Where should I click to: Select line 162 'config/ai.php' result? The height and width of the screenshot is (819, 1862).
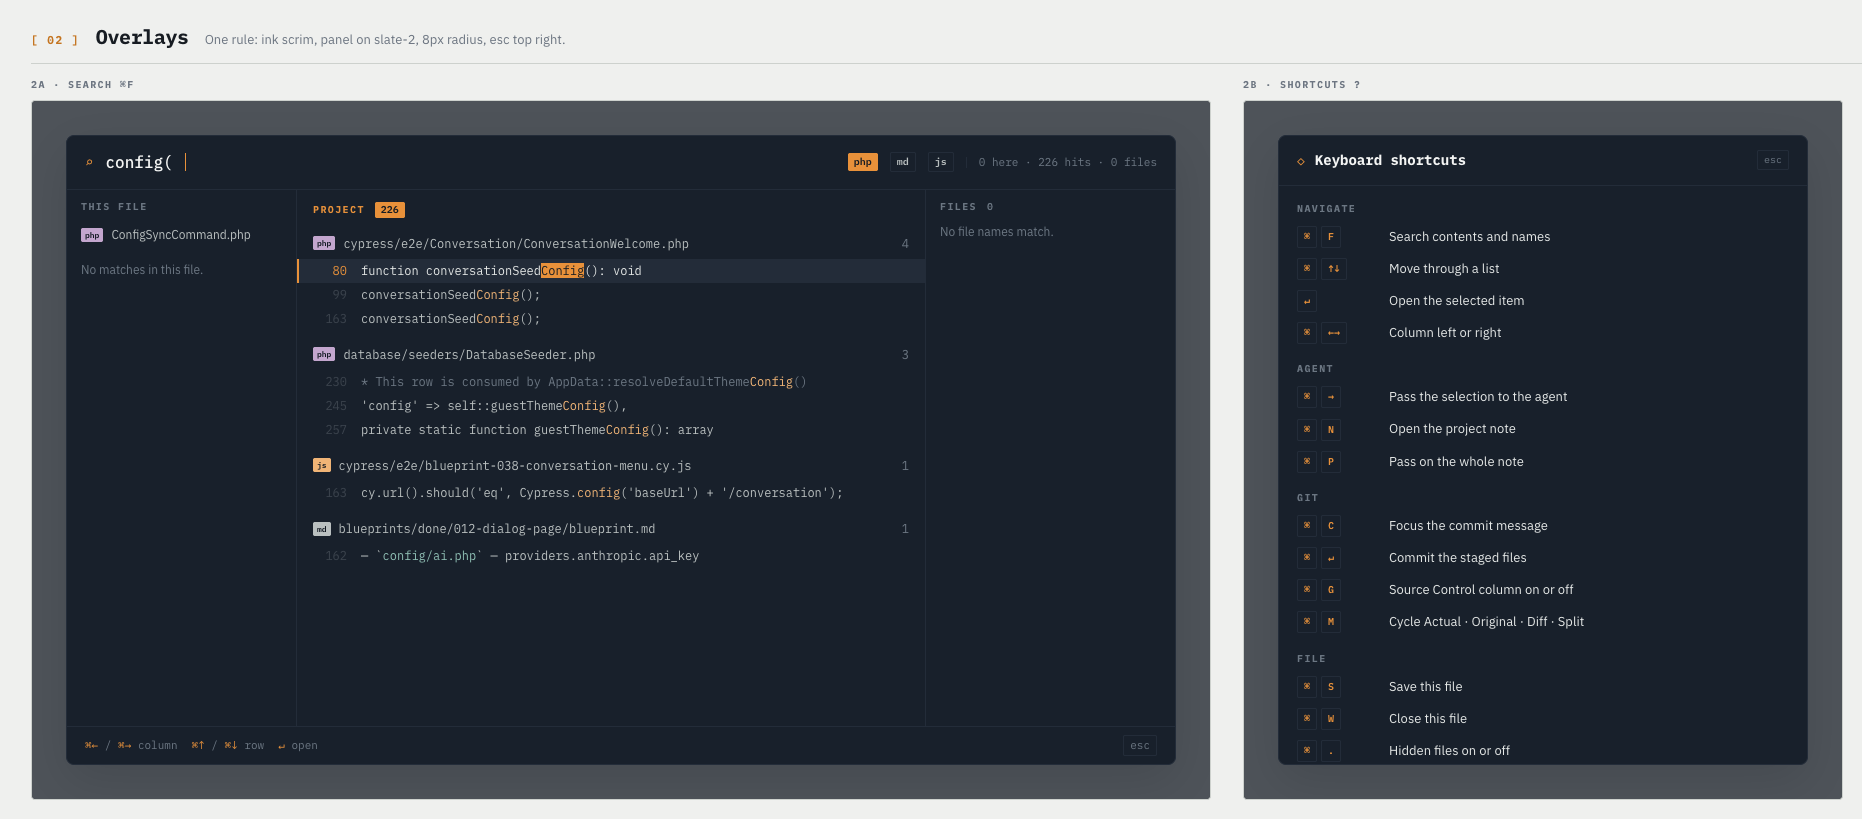click(x=611, y=556)
